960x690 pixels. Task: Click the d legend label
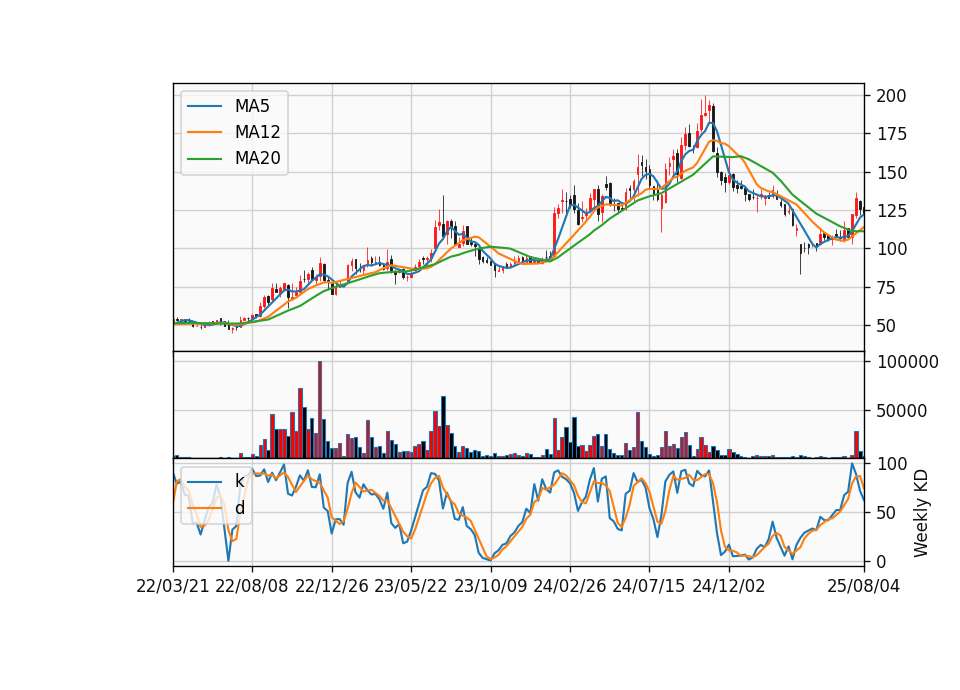point(240,508)
